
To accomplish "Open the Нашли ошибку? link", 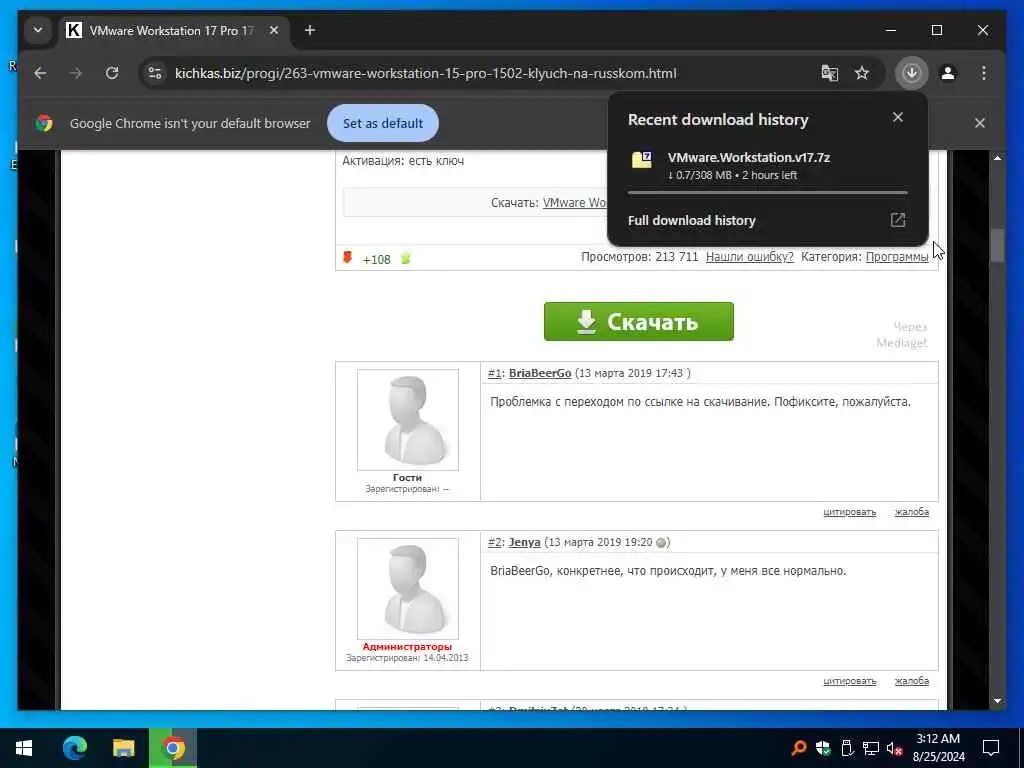I will tap(749, 257).
